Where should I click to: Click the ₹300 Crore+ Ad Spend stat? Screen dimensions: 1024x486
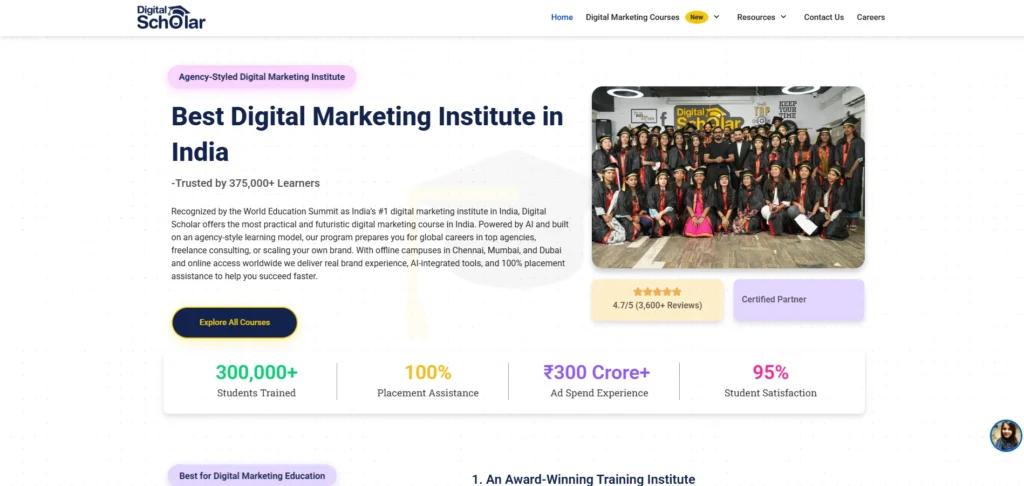[599, 381]
